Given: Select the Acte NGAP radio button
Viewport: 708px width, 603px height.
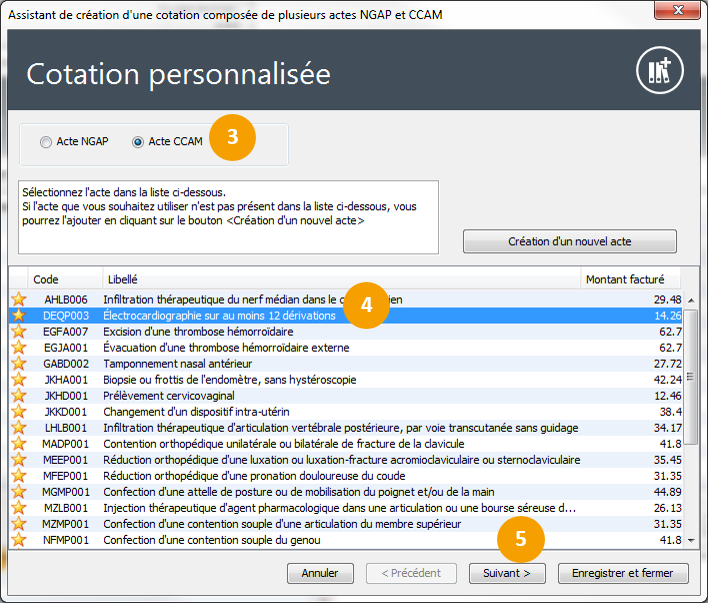Looking at the screenshot, I should (x=46, y=142).
